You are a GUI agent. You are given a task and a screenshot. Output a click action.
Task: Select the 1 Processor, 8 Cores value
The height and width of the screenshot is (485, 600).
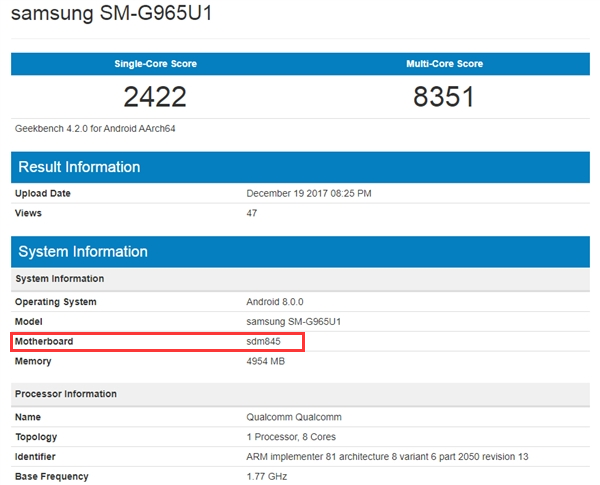click(291, 437)
